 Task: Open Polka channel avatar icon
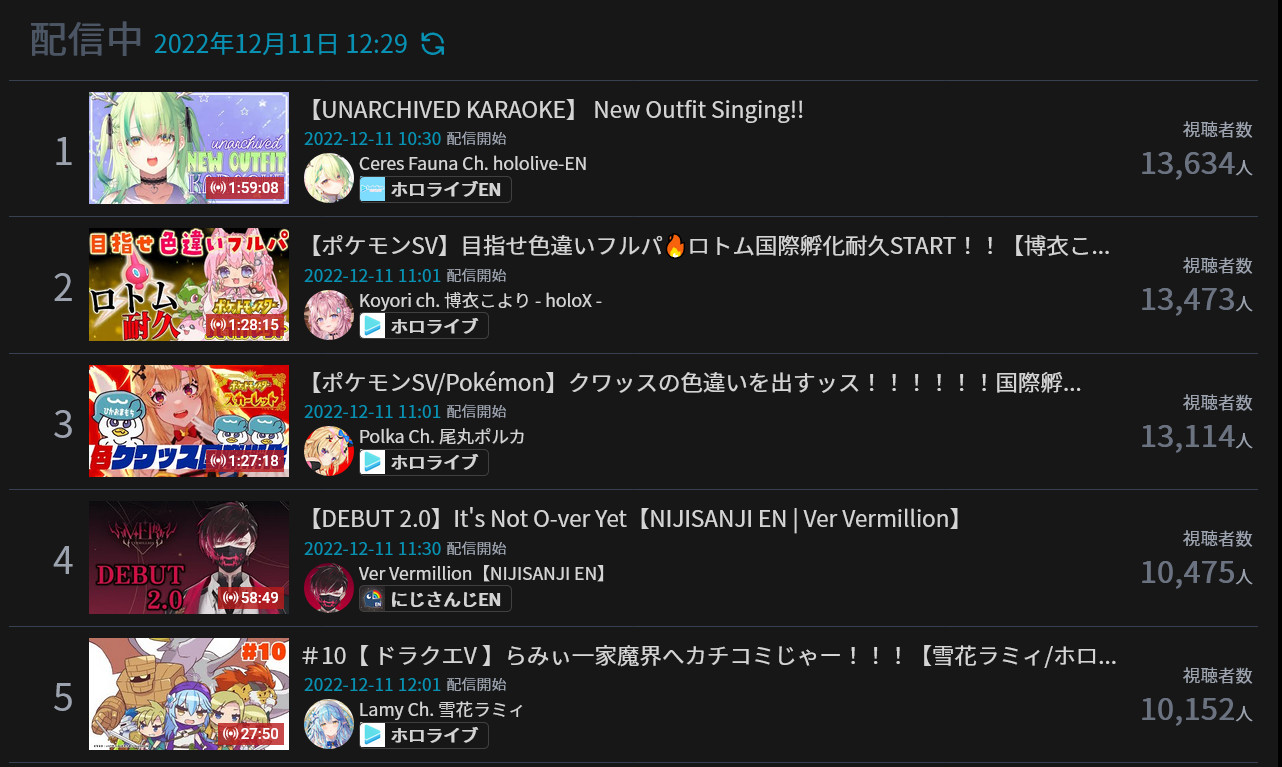pos(329,450)
